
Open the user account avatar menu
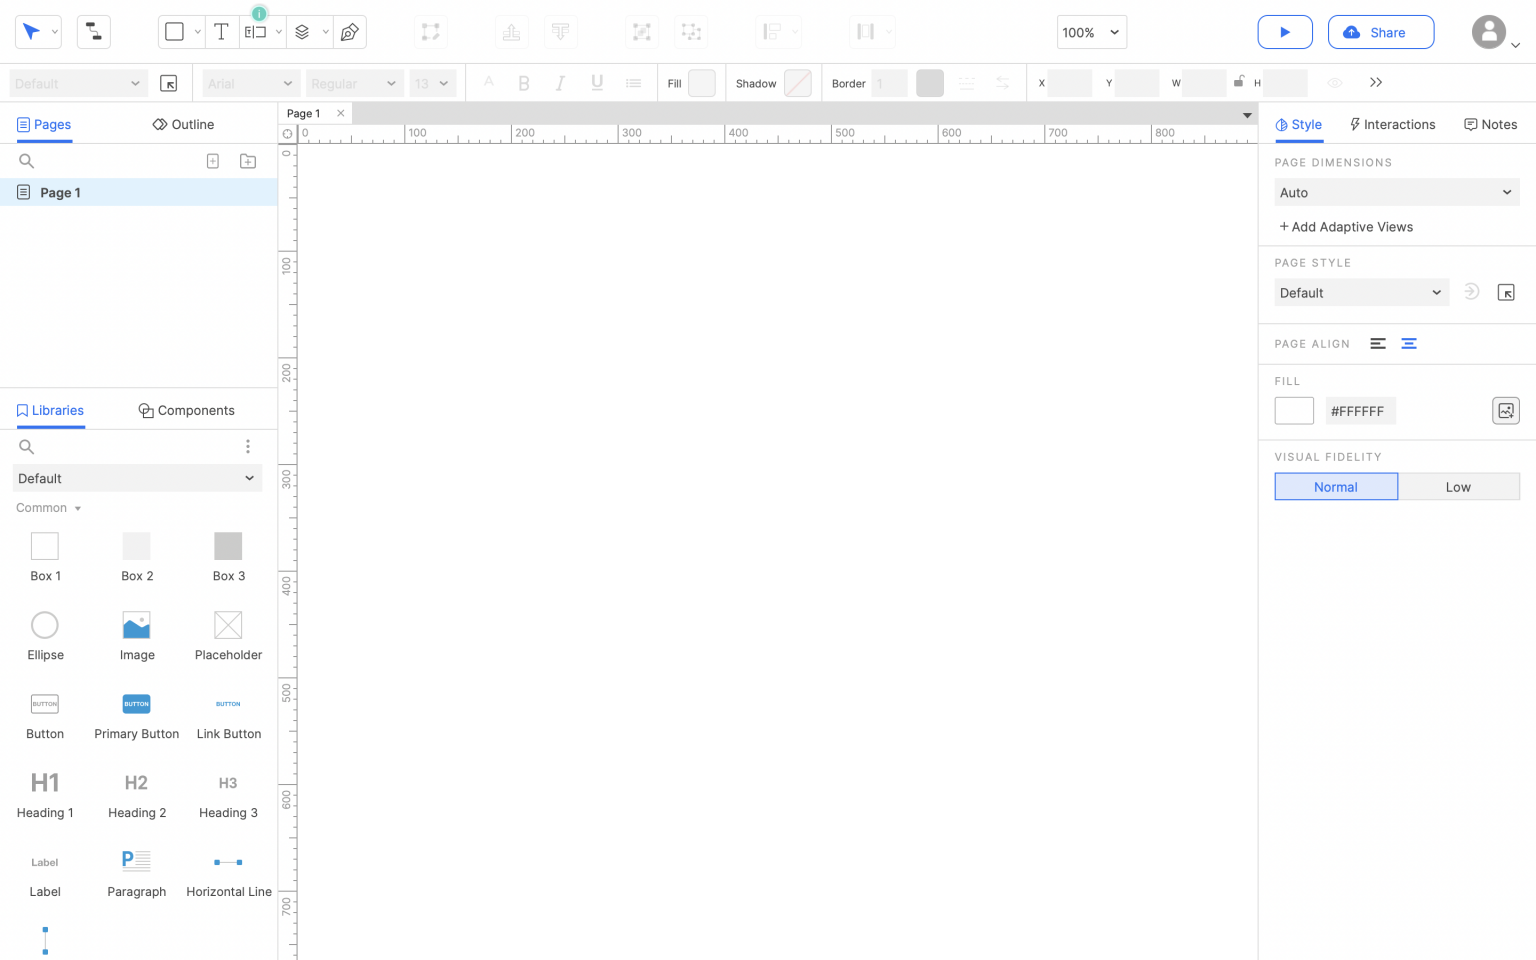tap(1489, 32)
